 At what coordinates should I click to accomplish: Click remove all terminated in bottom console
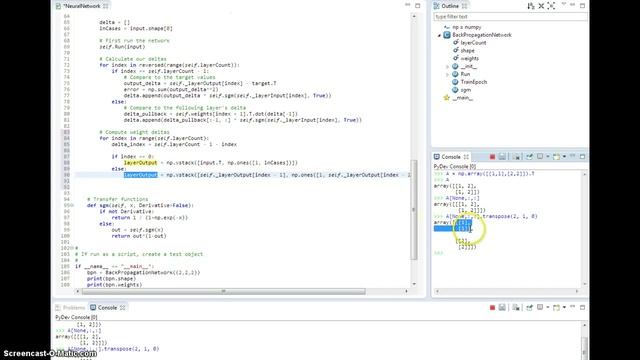click(x=516, y=307)
